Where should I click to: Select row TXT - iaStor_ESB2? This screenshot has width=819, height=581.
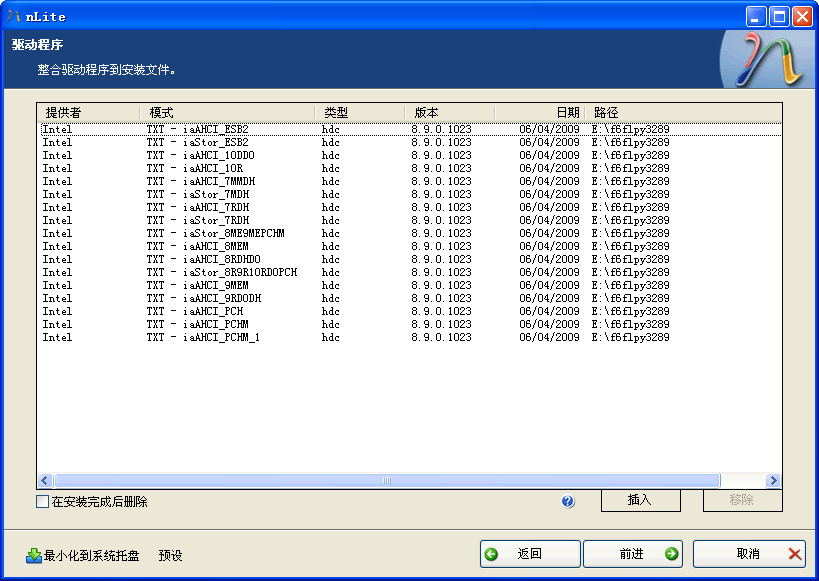(x=411, y=143)
